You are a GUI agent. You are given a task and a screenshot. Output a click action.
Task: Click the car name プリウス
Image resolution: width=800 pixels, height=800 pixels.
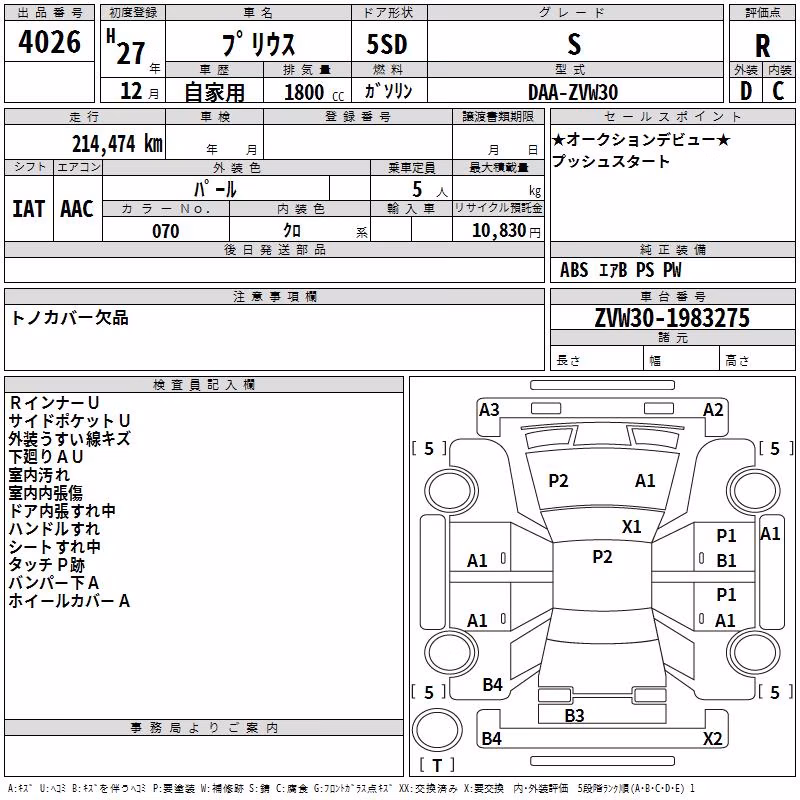pos(258,44)
